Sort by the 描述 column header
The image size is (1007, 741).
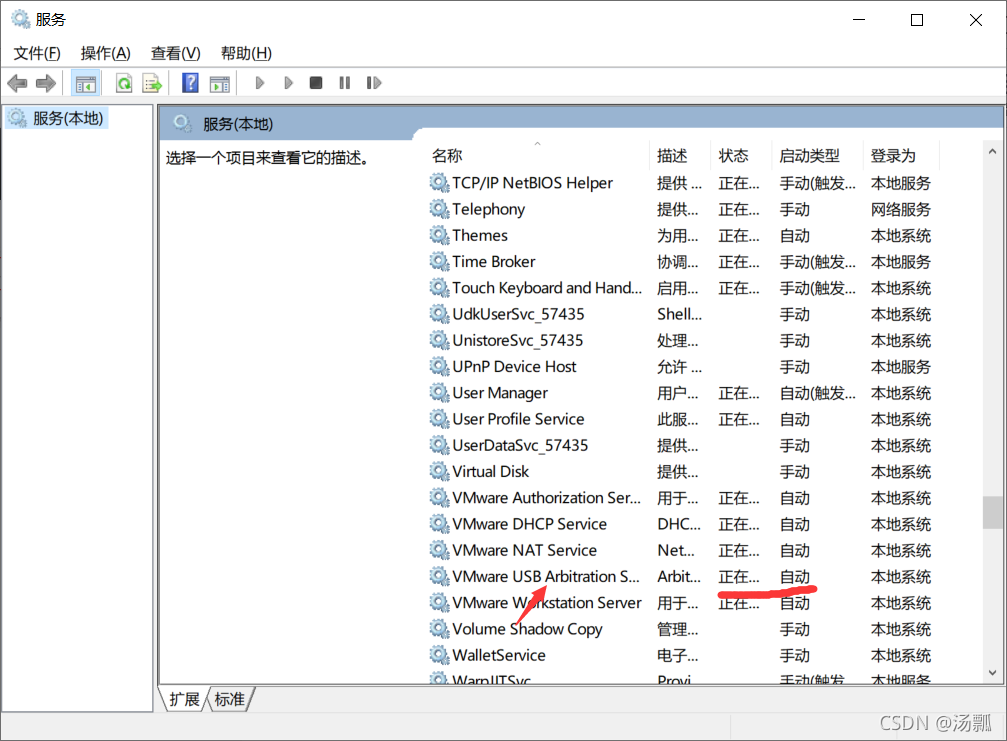672,155
